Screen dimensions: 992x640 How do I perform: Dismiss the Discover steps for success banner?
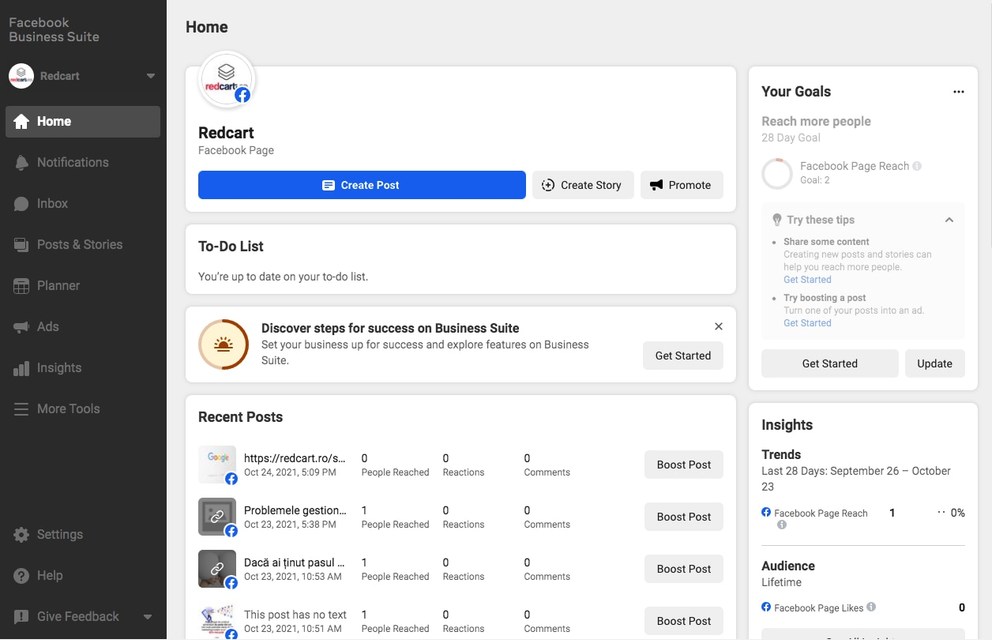pyautogui.click(x=718, y=327)
